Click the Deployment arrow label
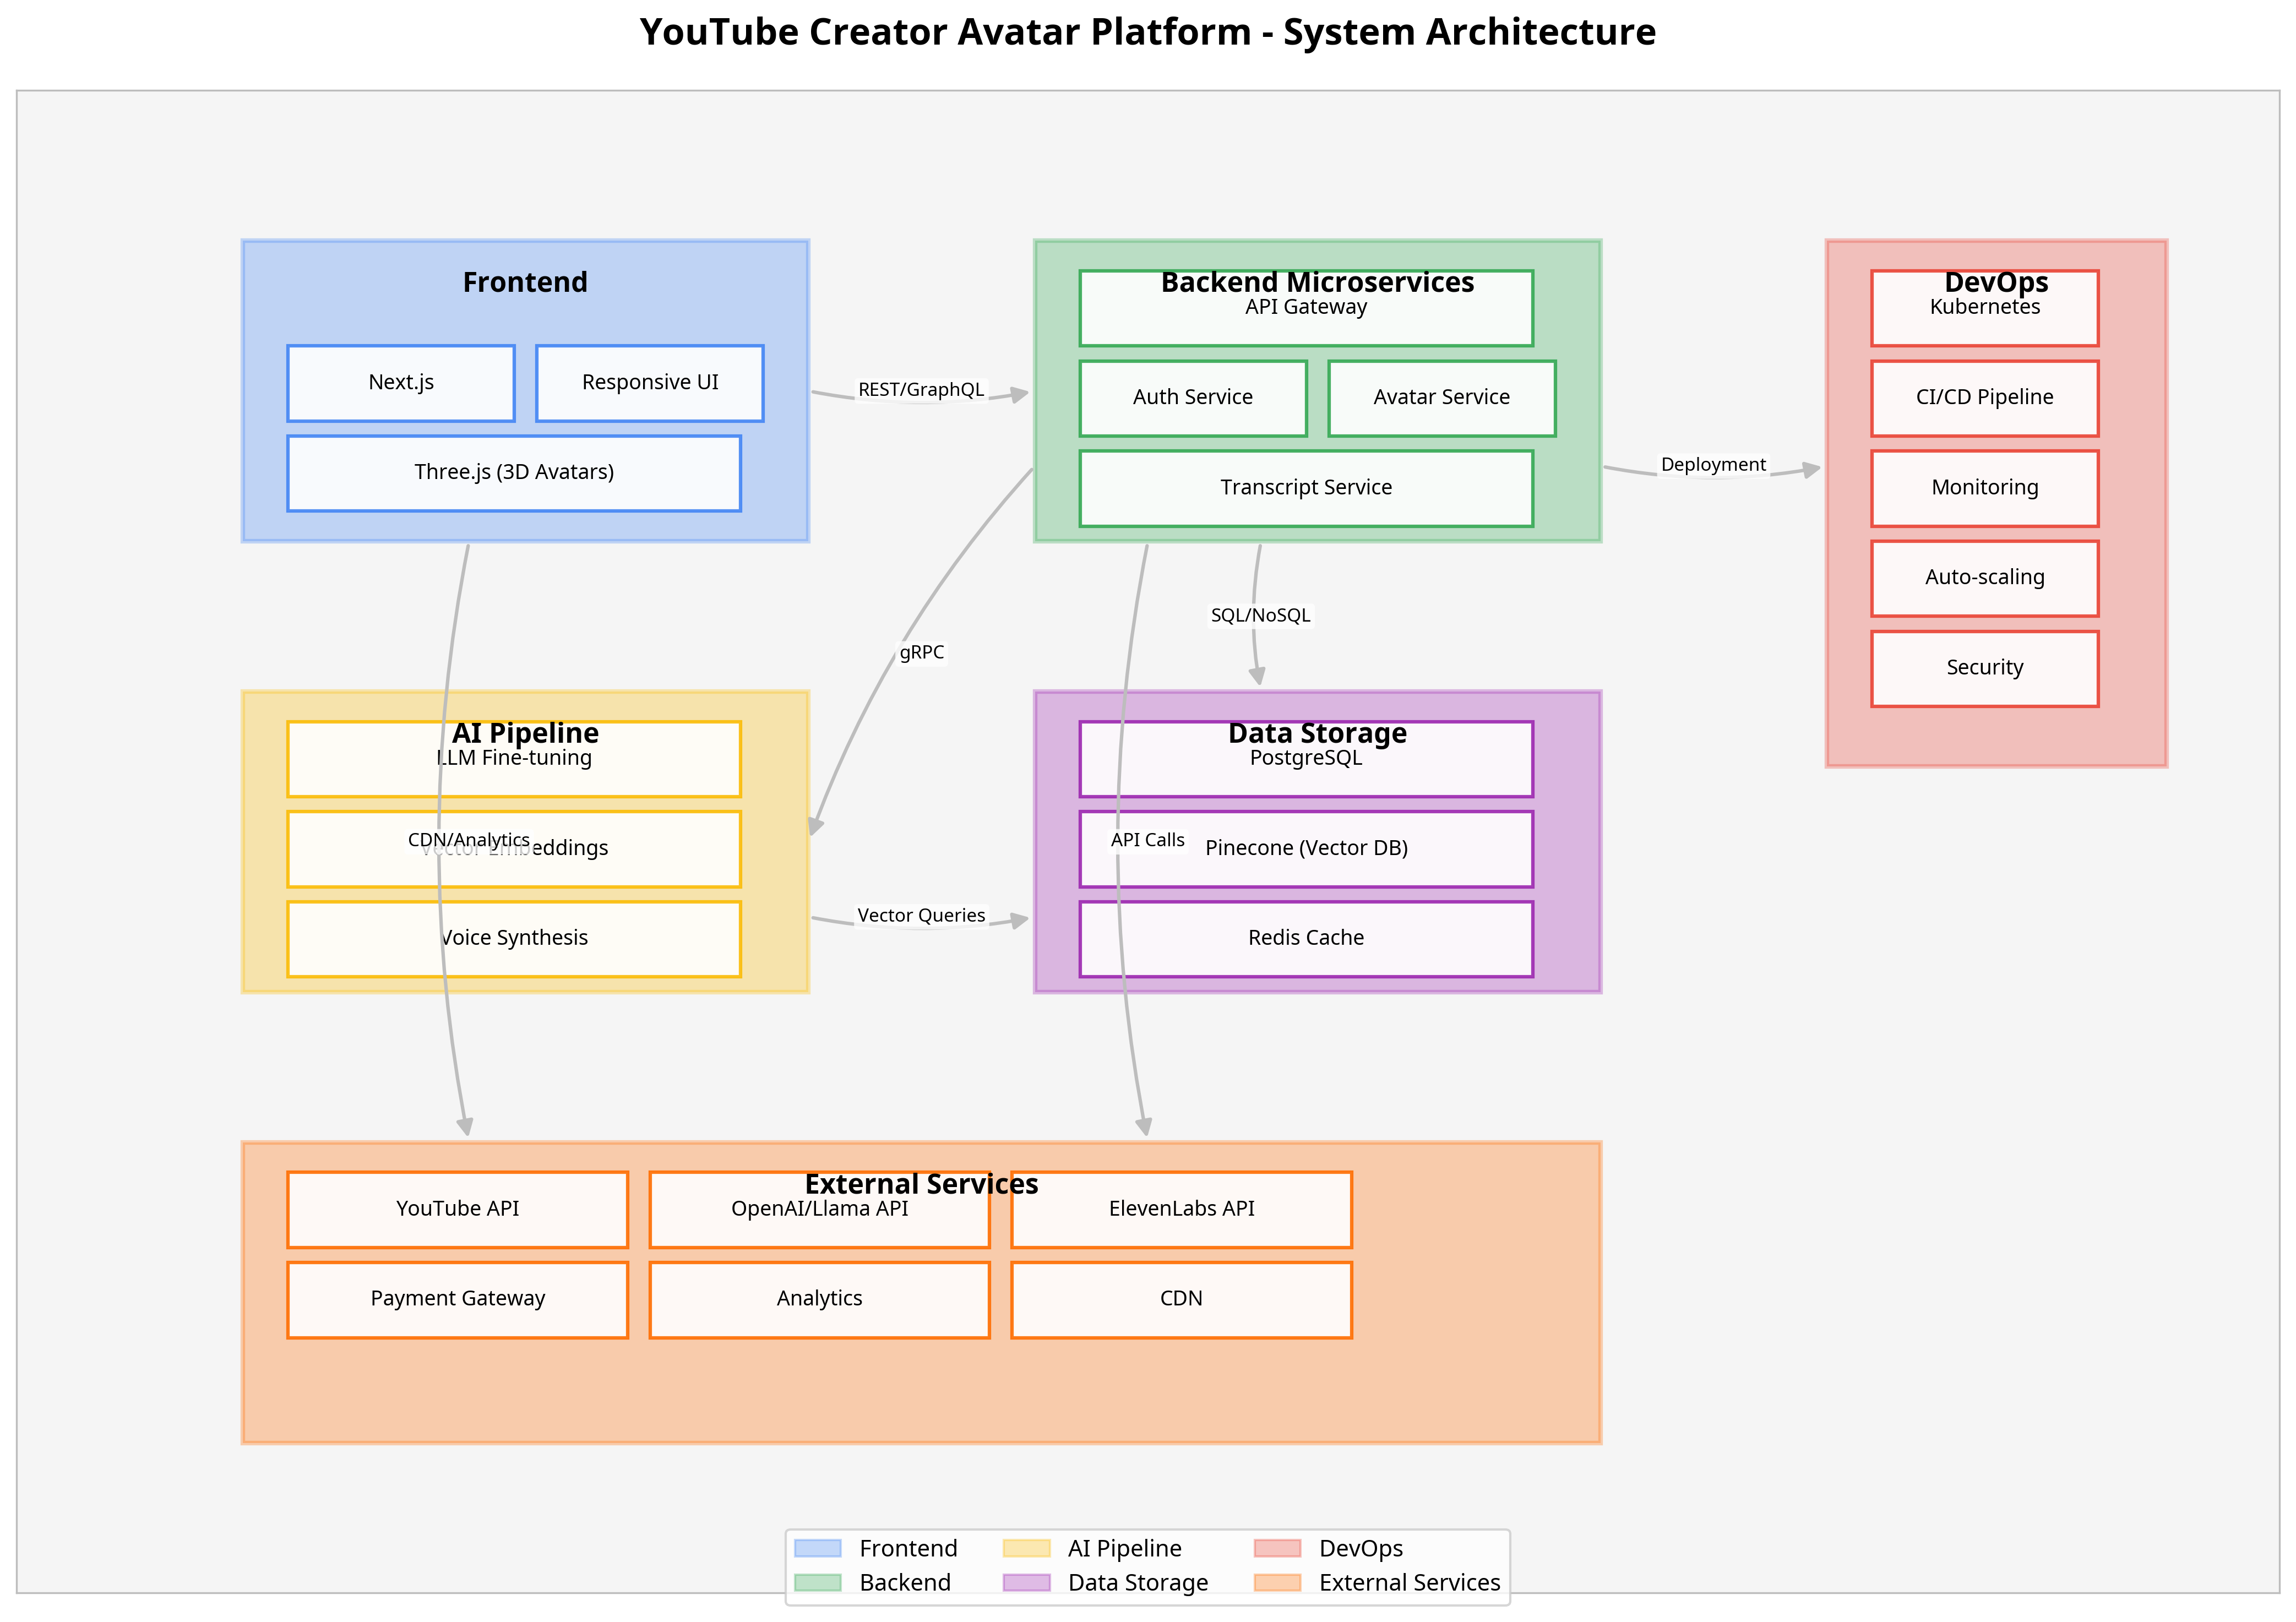Screen dimensions: 2296x1622 [x=1714, y=465]
